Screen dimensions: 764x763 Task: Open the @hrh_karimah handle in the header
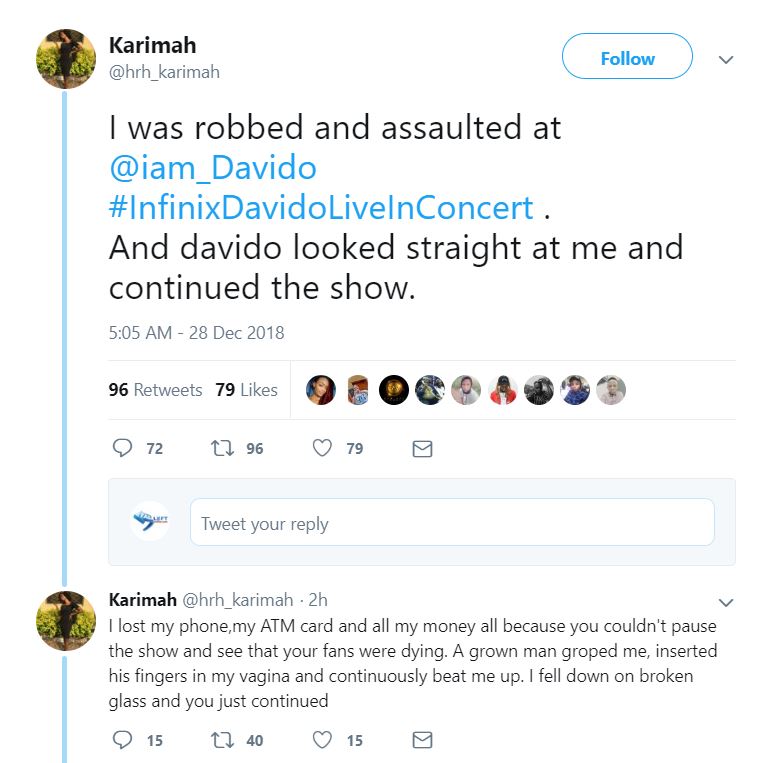click(164, 72)
